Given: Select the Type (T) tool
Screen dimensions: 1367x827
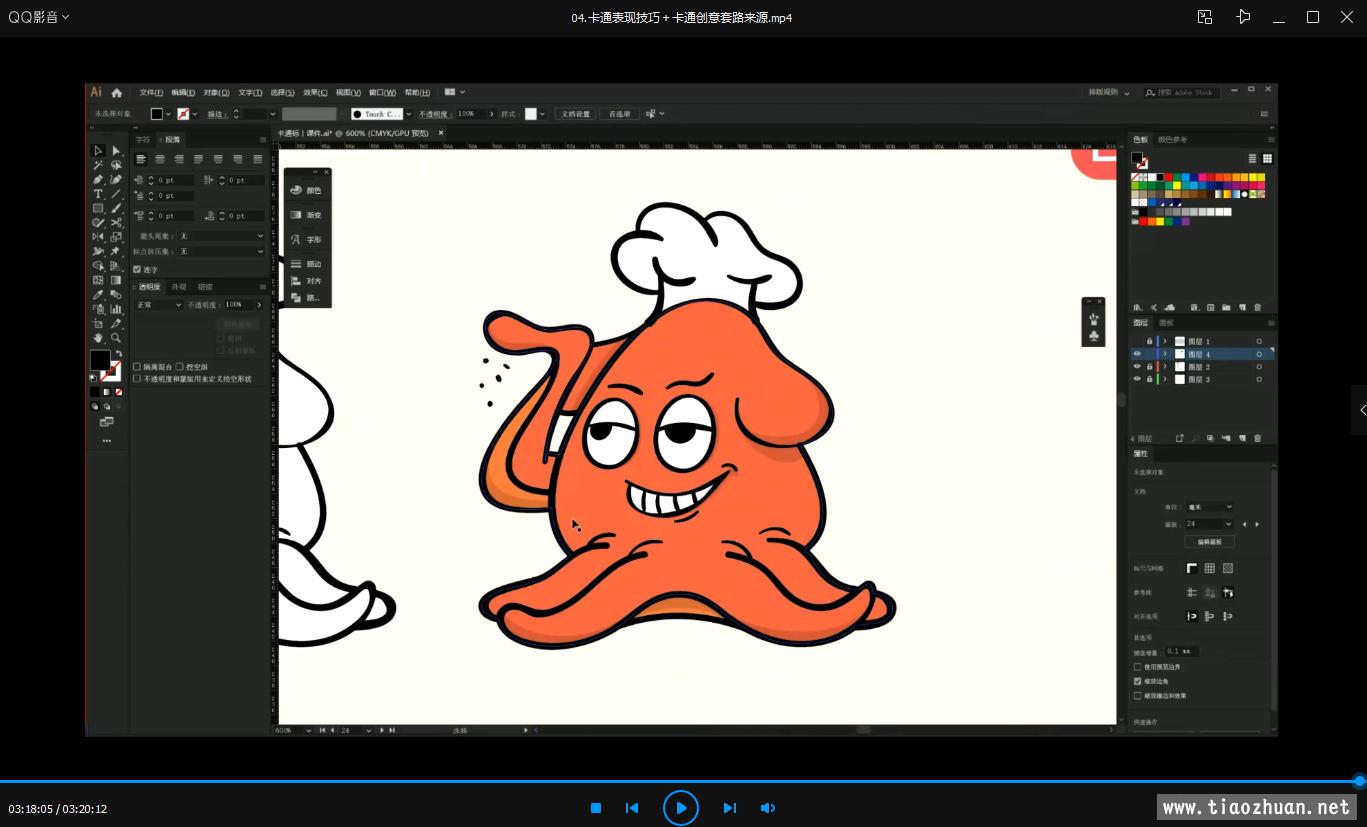Looking at the screenshot, I should [98, 194].
